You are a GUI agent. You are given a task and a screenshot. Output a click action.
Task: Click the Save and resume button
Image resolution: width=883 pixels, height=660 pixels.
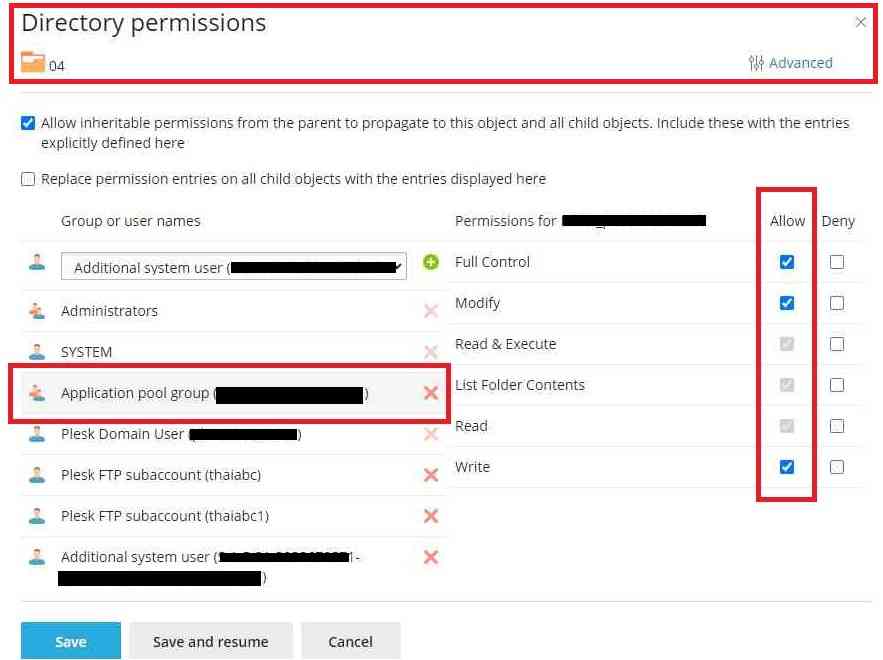210,642
